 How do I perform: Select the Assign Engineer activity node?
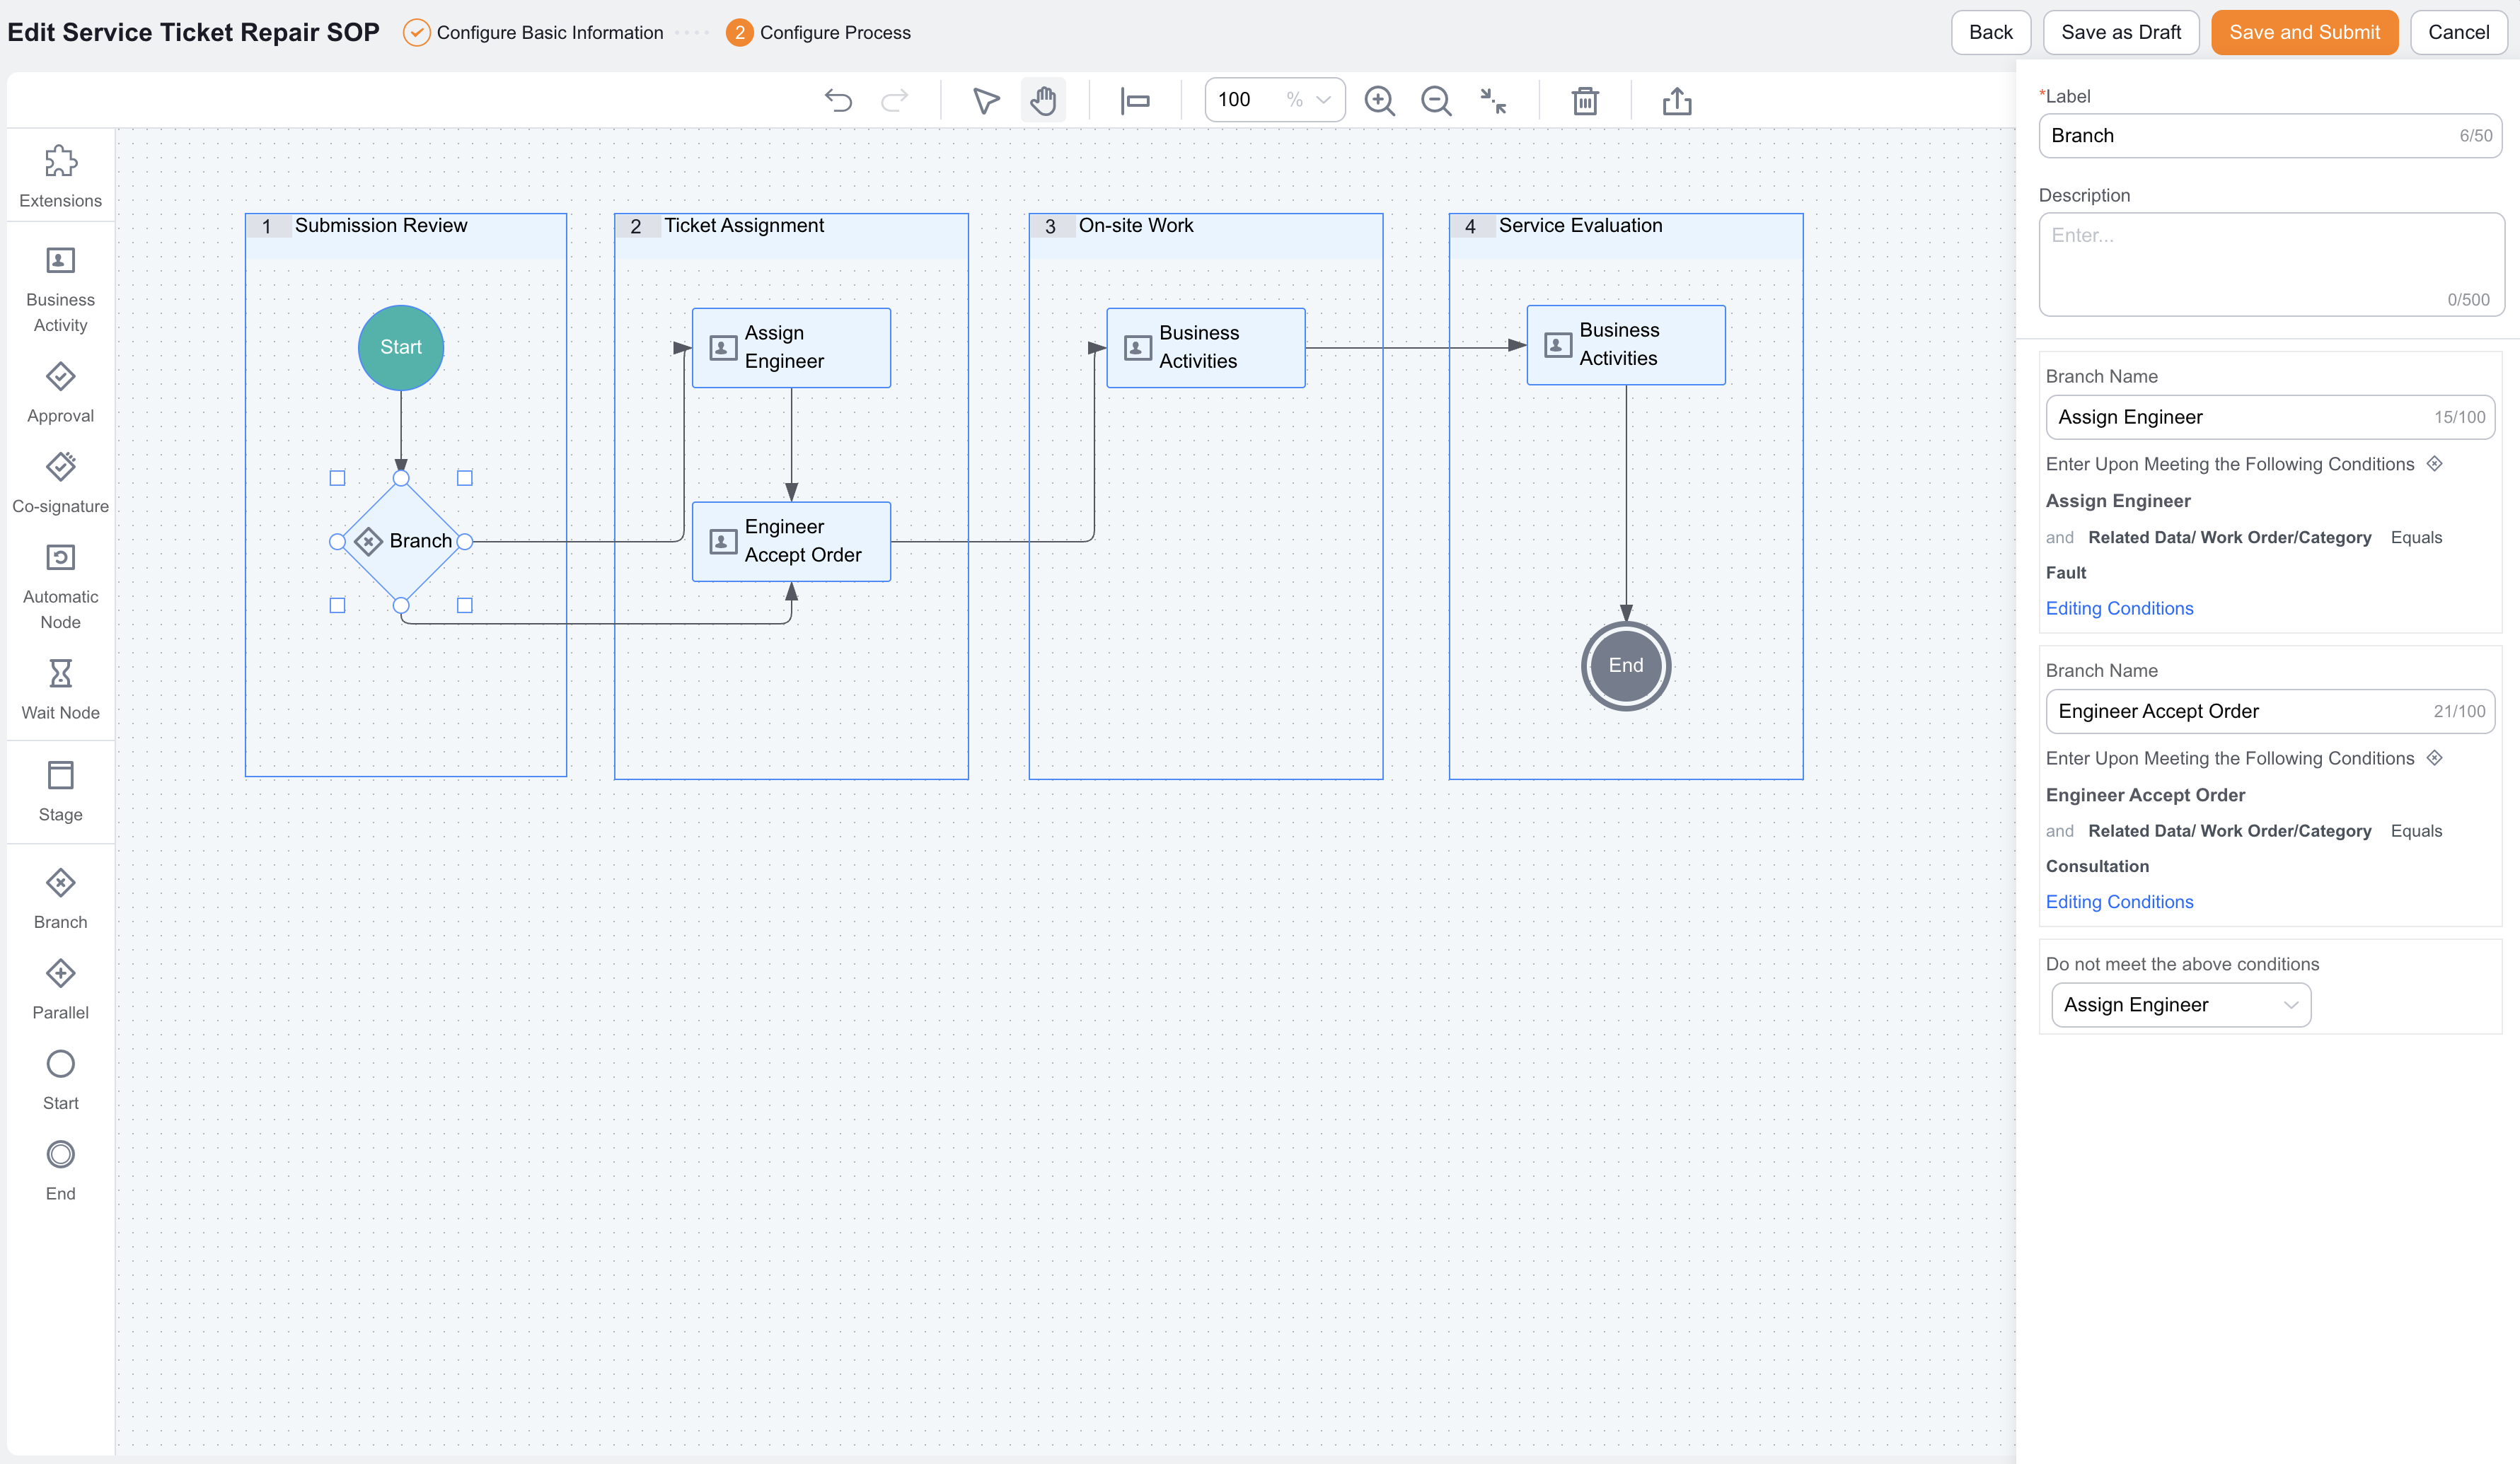coord(791,347)
